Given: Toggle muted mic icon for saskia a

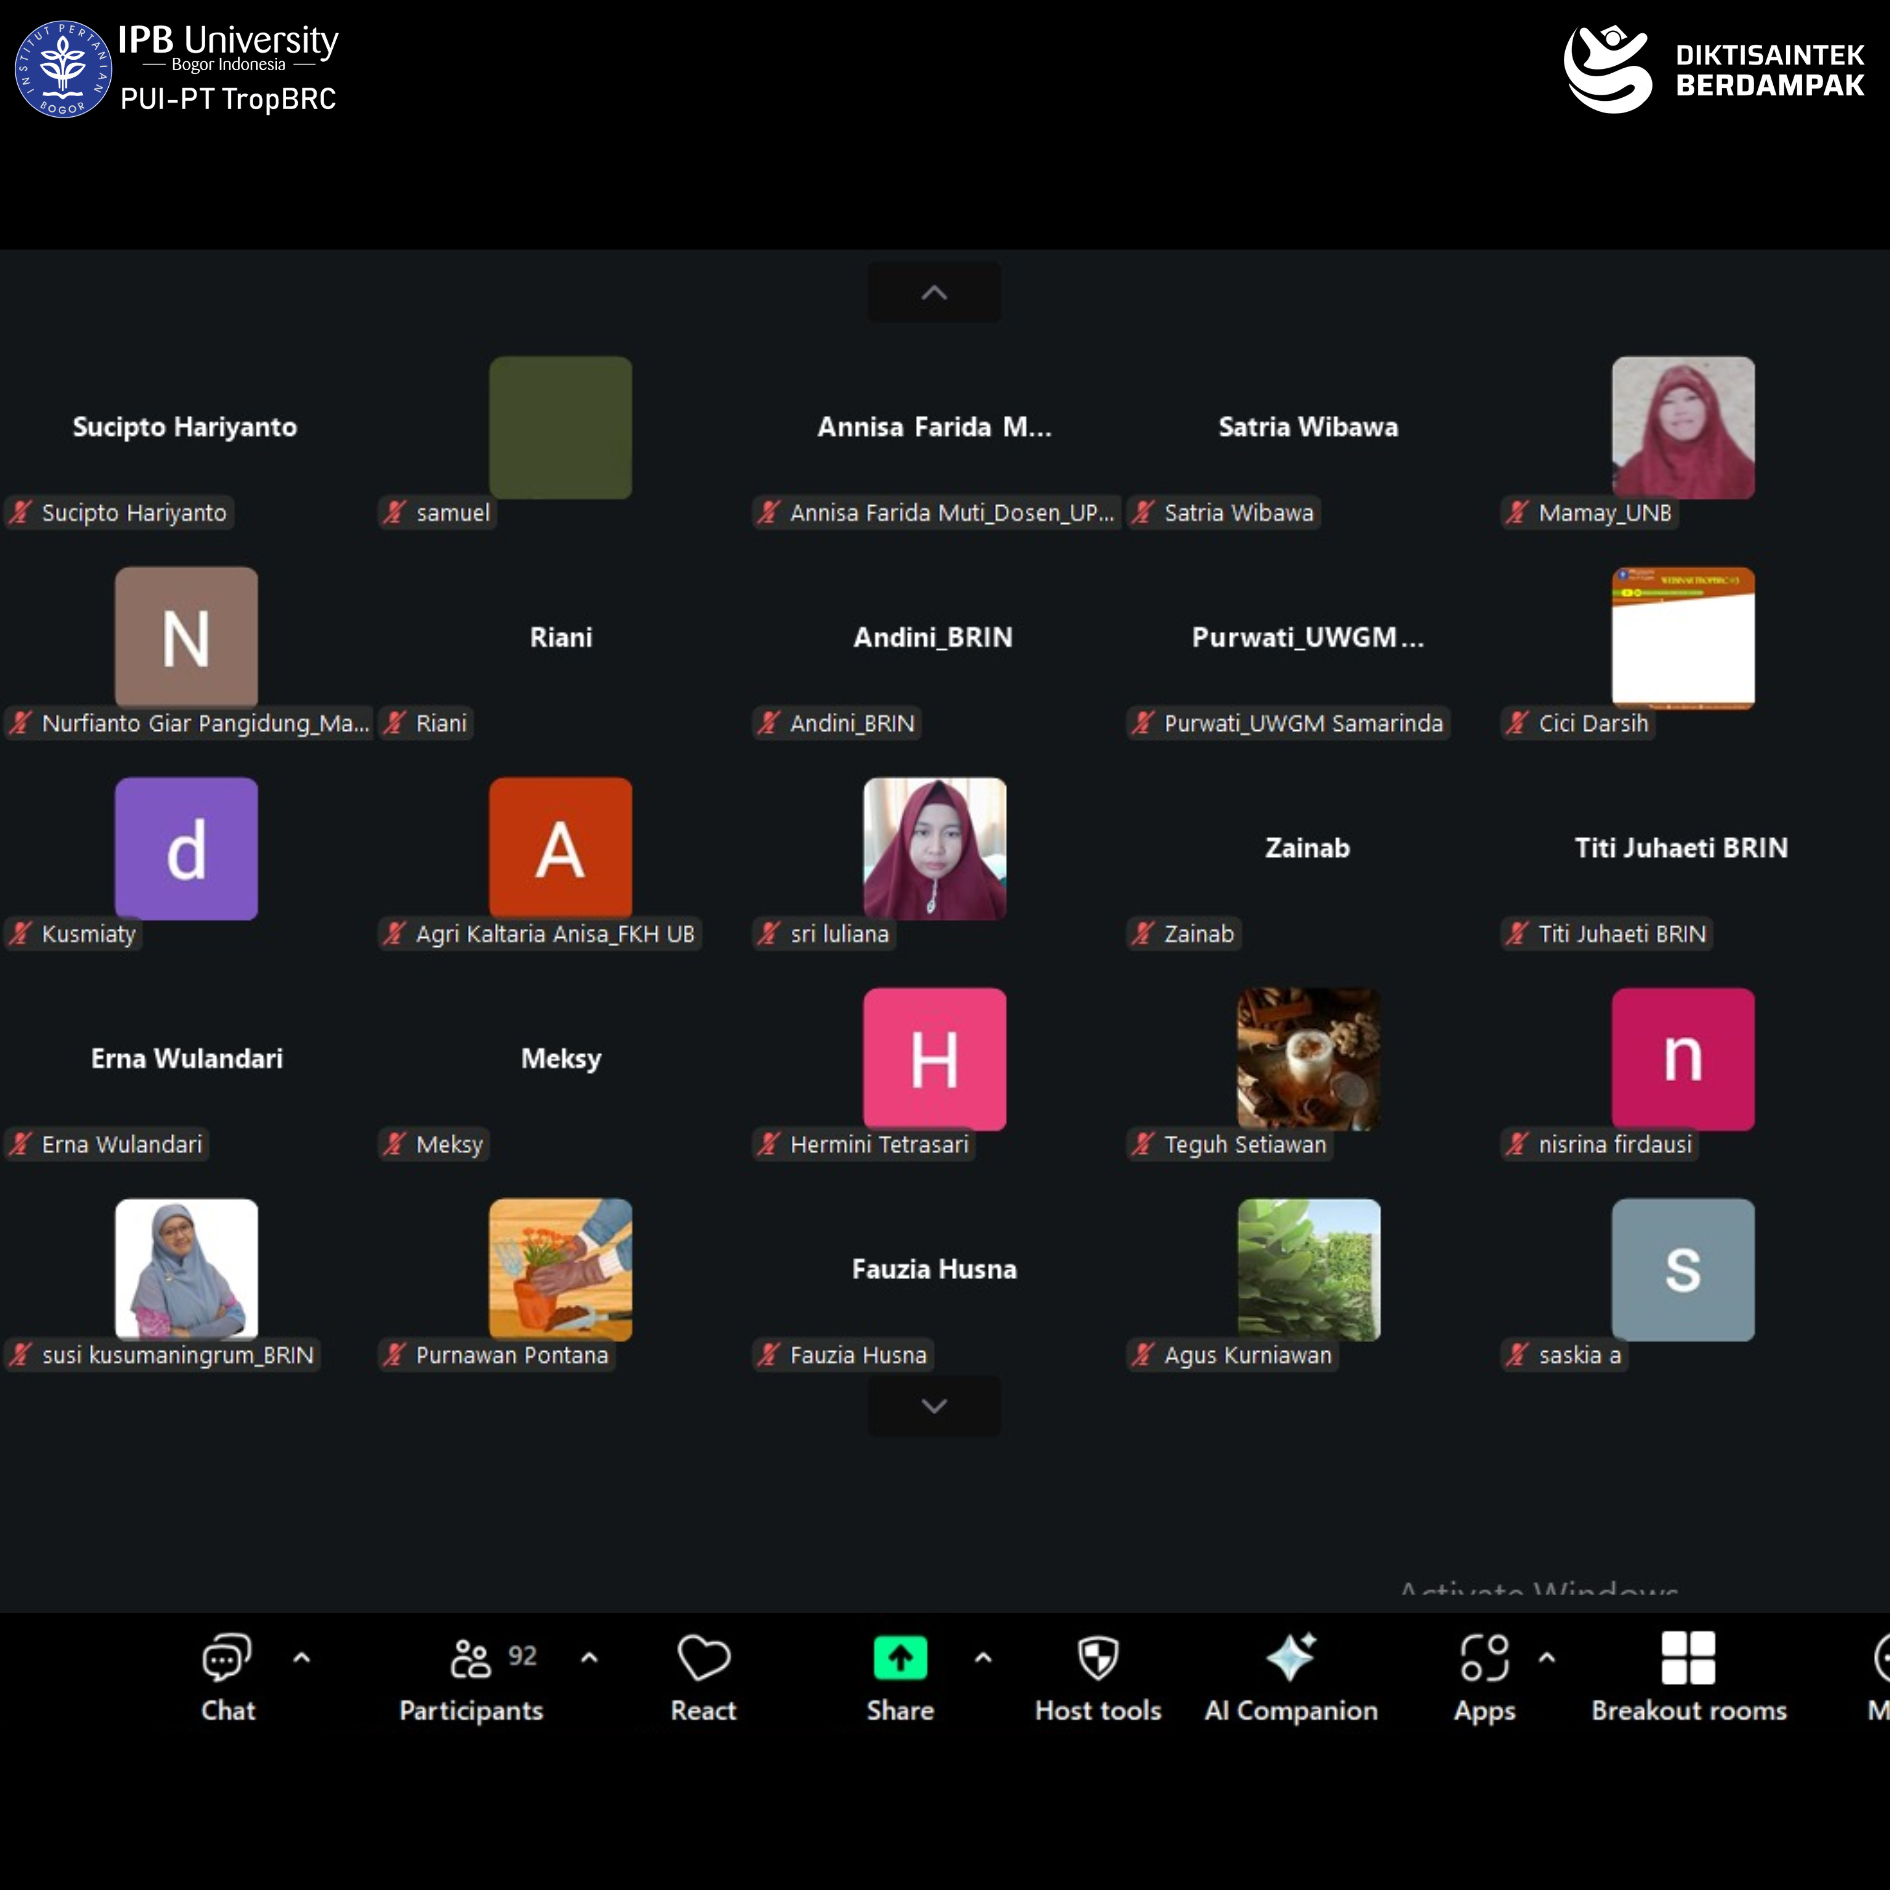Looking at the screenshot, I should (x=1518, y=1355).
